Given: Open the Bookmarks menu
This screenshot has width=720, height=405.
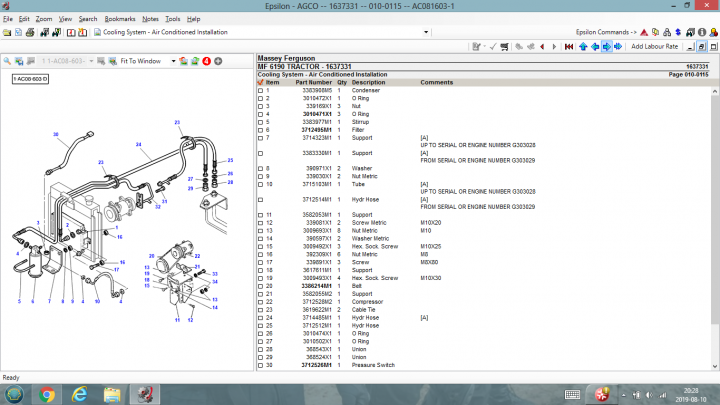Looking at the screenshot, I should (120, 18).
